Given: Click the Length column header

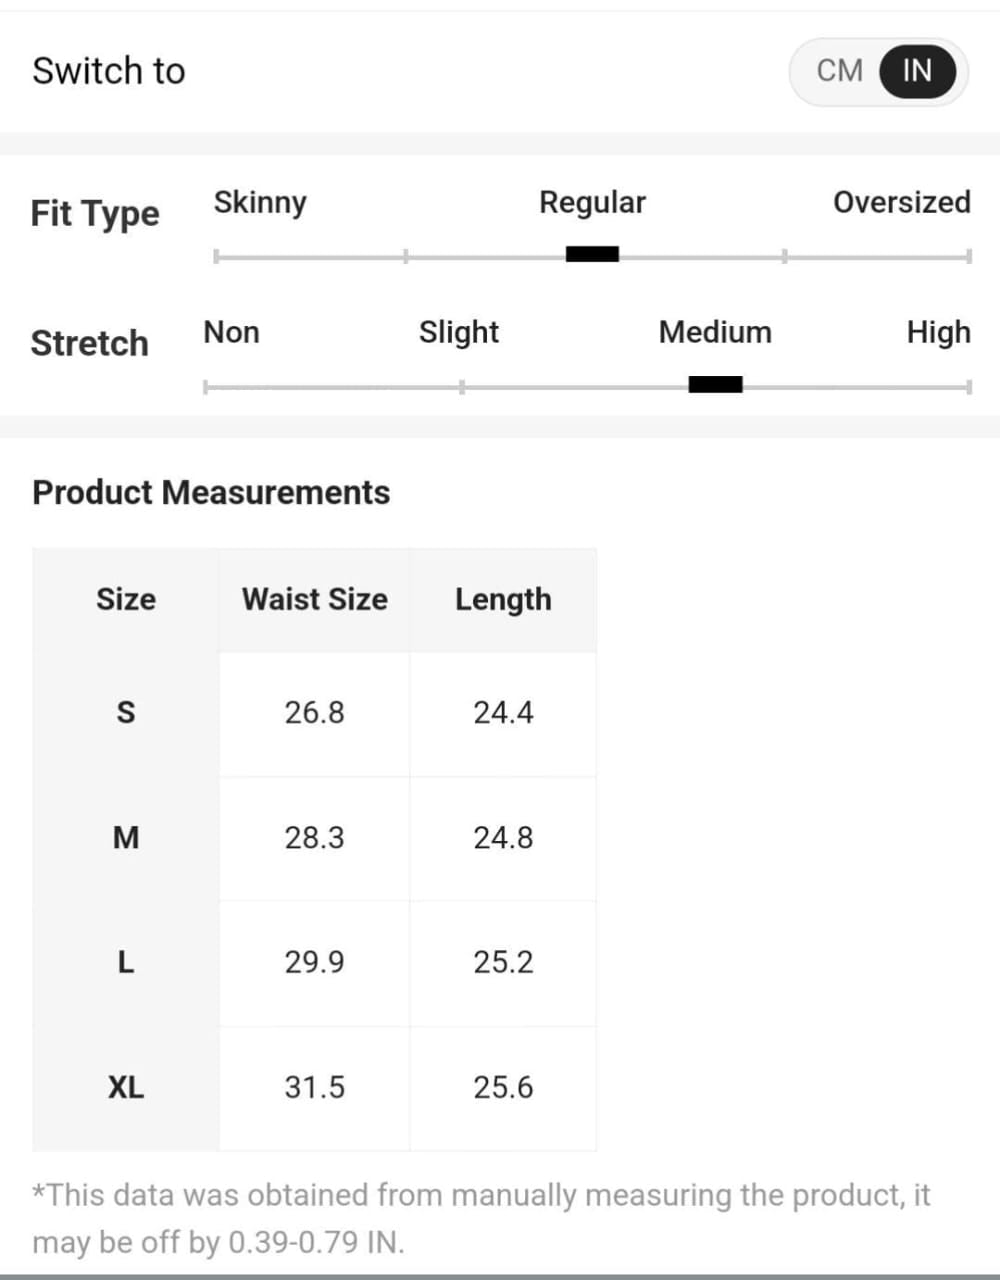Looking at the screenshot, I should 503,599.
